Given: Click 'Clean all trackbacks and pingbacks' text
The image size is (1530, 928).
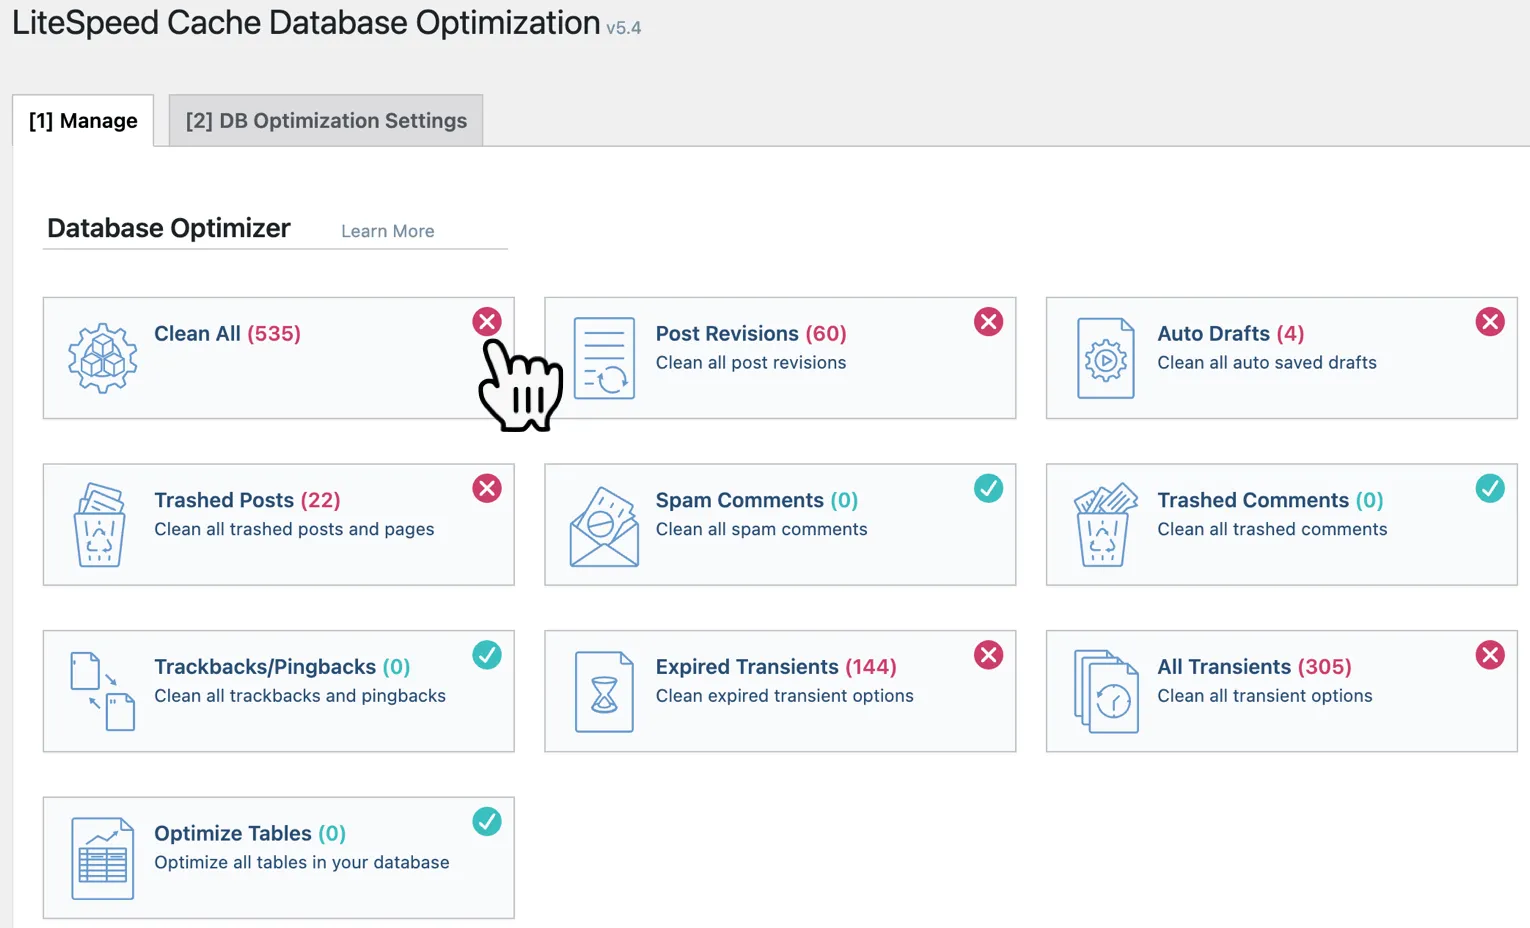Looking at the screenshot, I should click(300, 696).
